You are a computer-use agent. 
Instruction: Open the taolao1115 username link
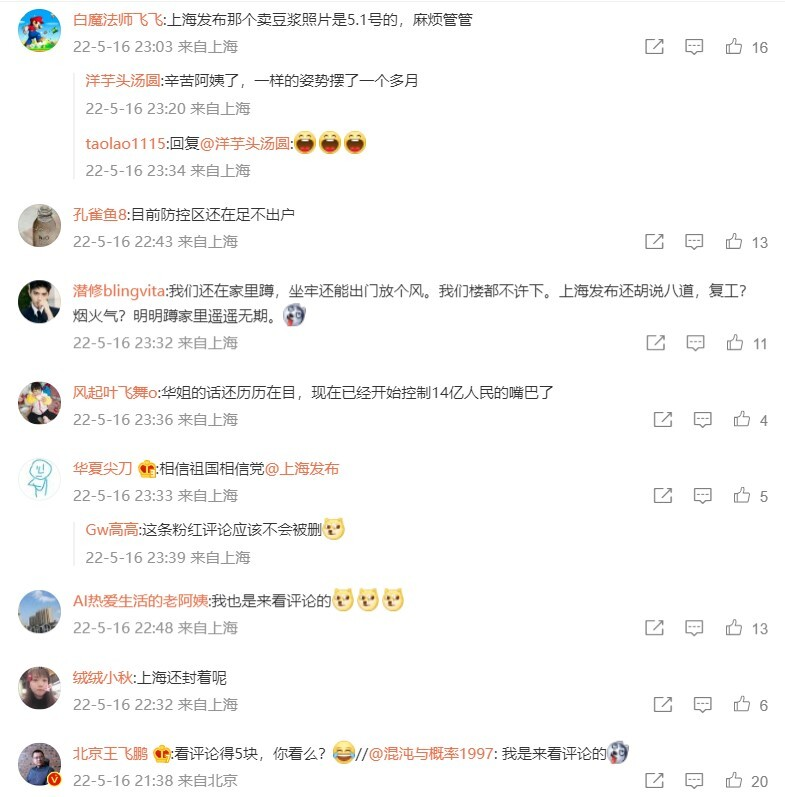[x=126, y=143]
